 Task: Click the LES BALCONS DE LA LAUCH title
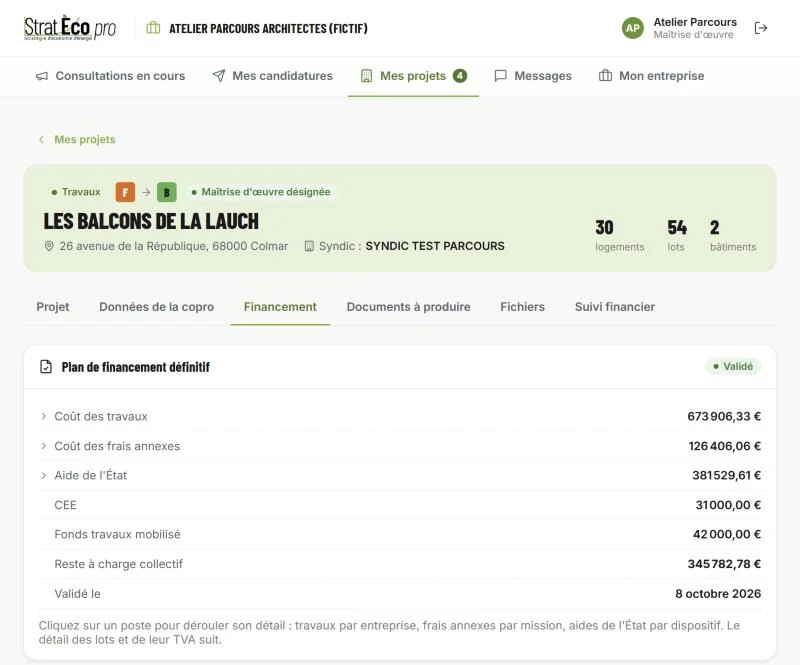coord(151,221)
